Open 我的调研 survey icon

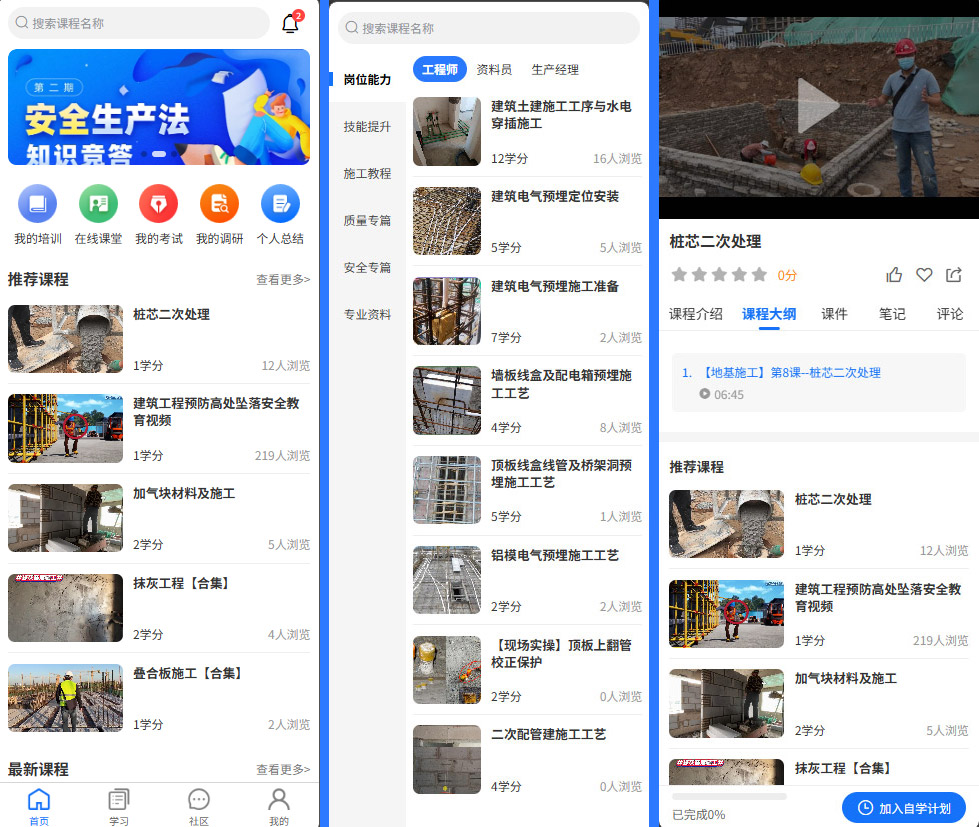click(219, 204)
